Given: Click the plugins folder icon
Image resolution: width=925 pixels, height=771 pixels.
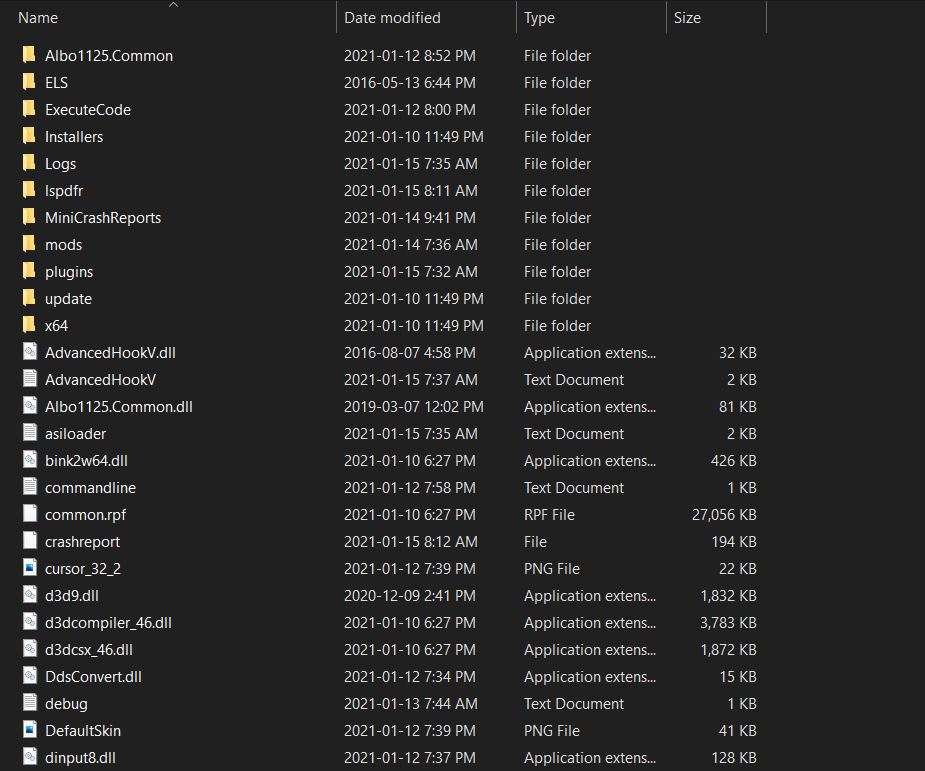Looking at the screenshot, I should coord(28,271).
